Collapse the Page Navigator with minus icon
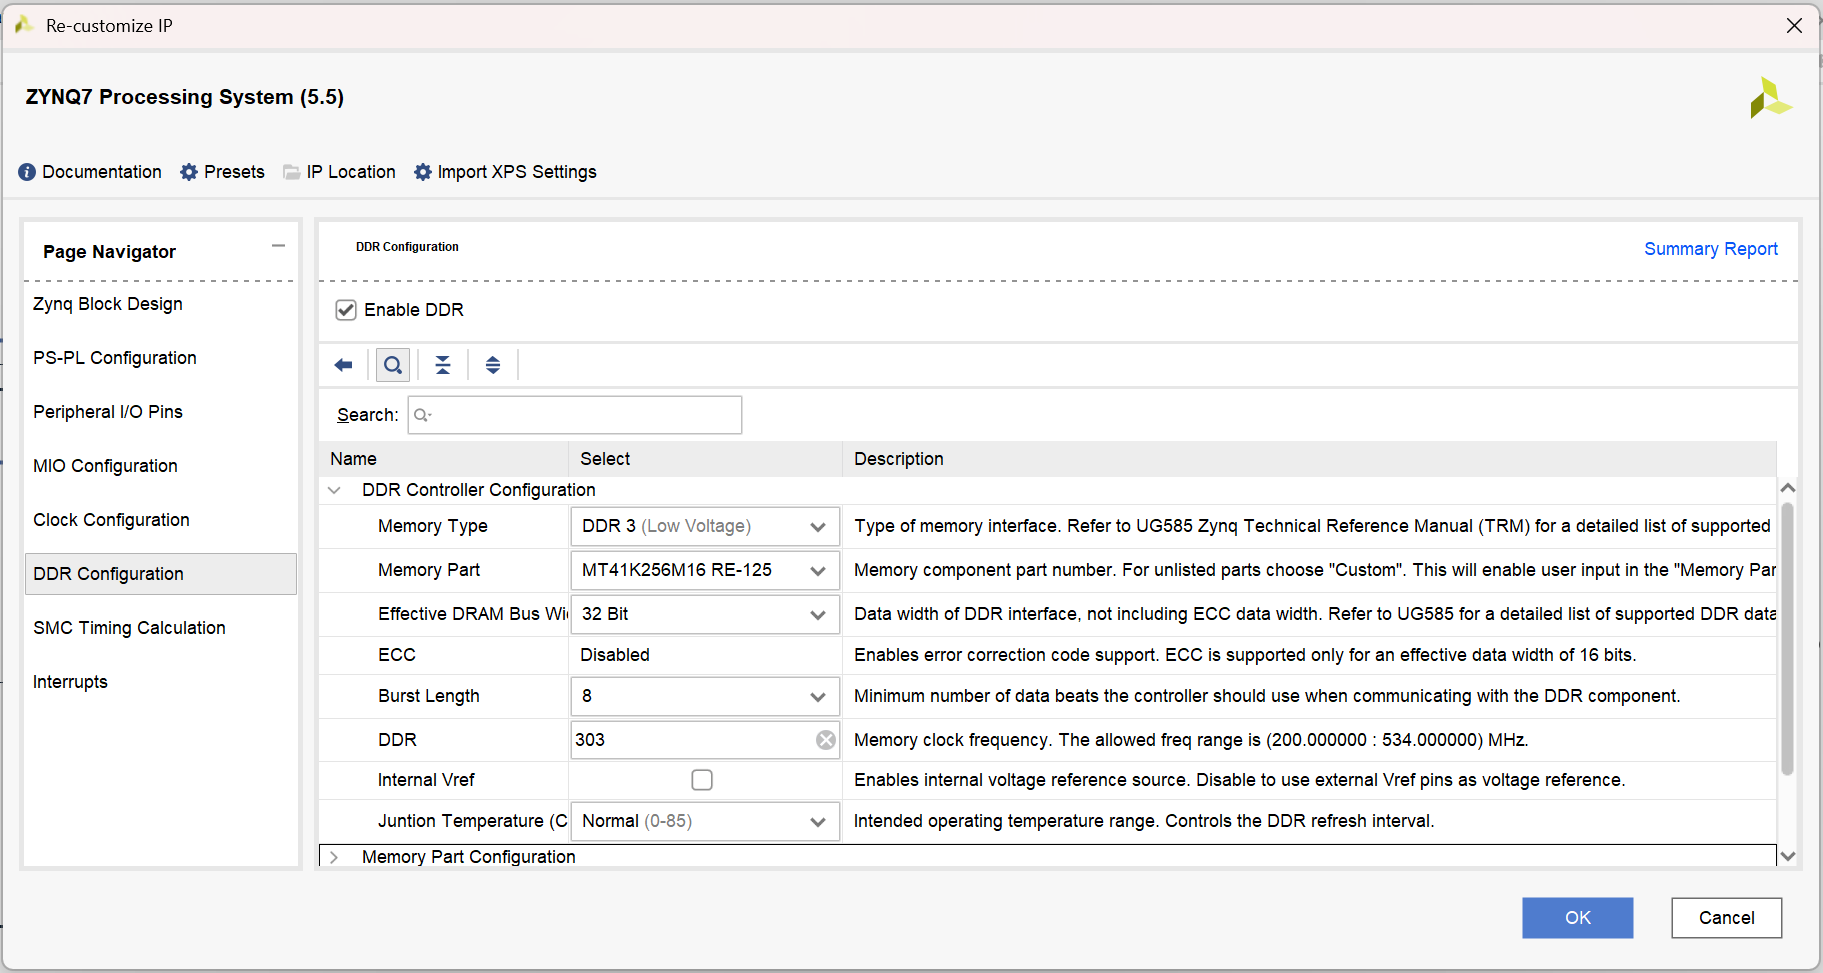The width and height of the screenshot is (1823, 973). 278,246
